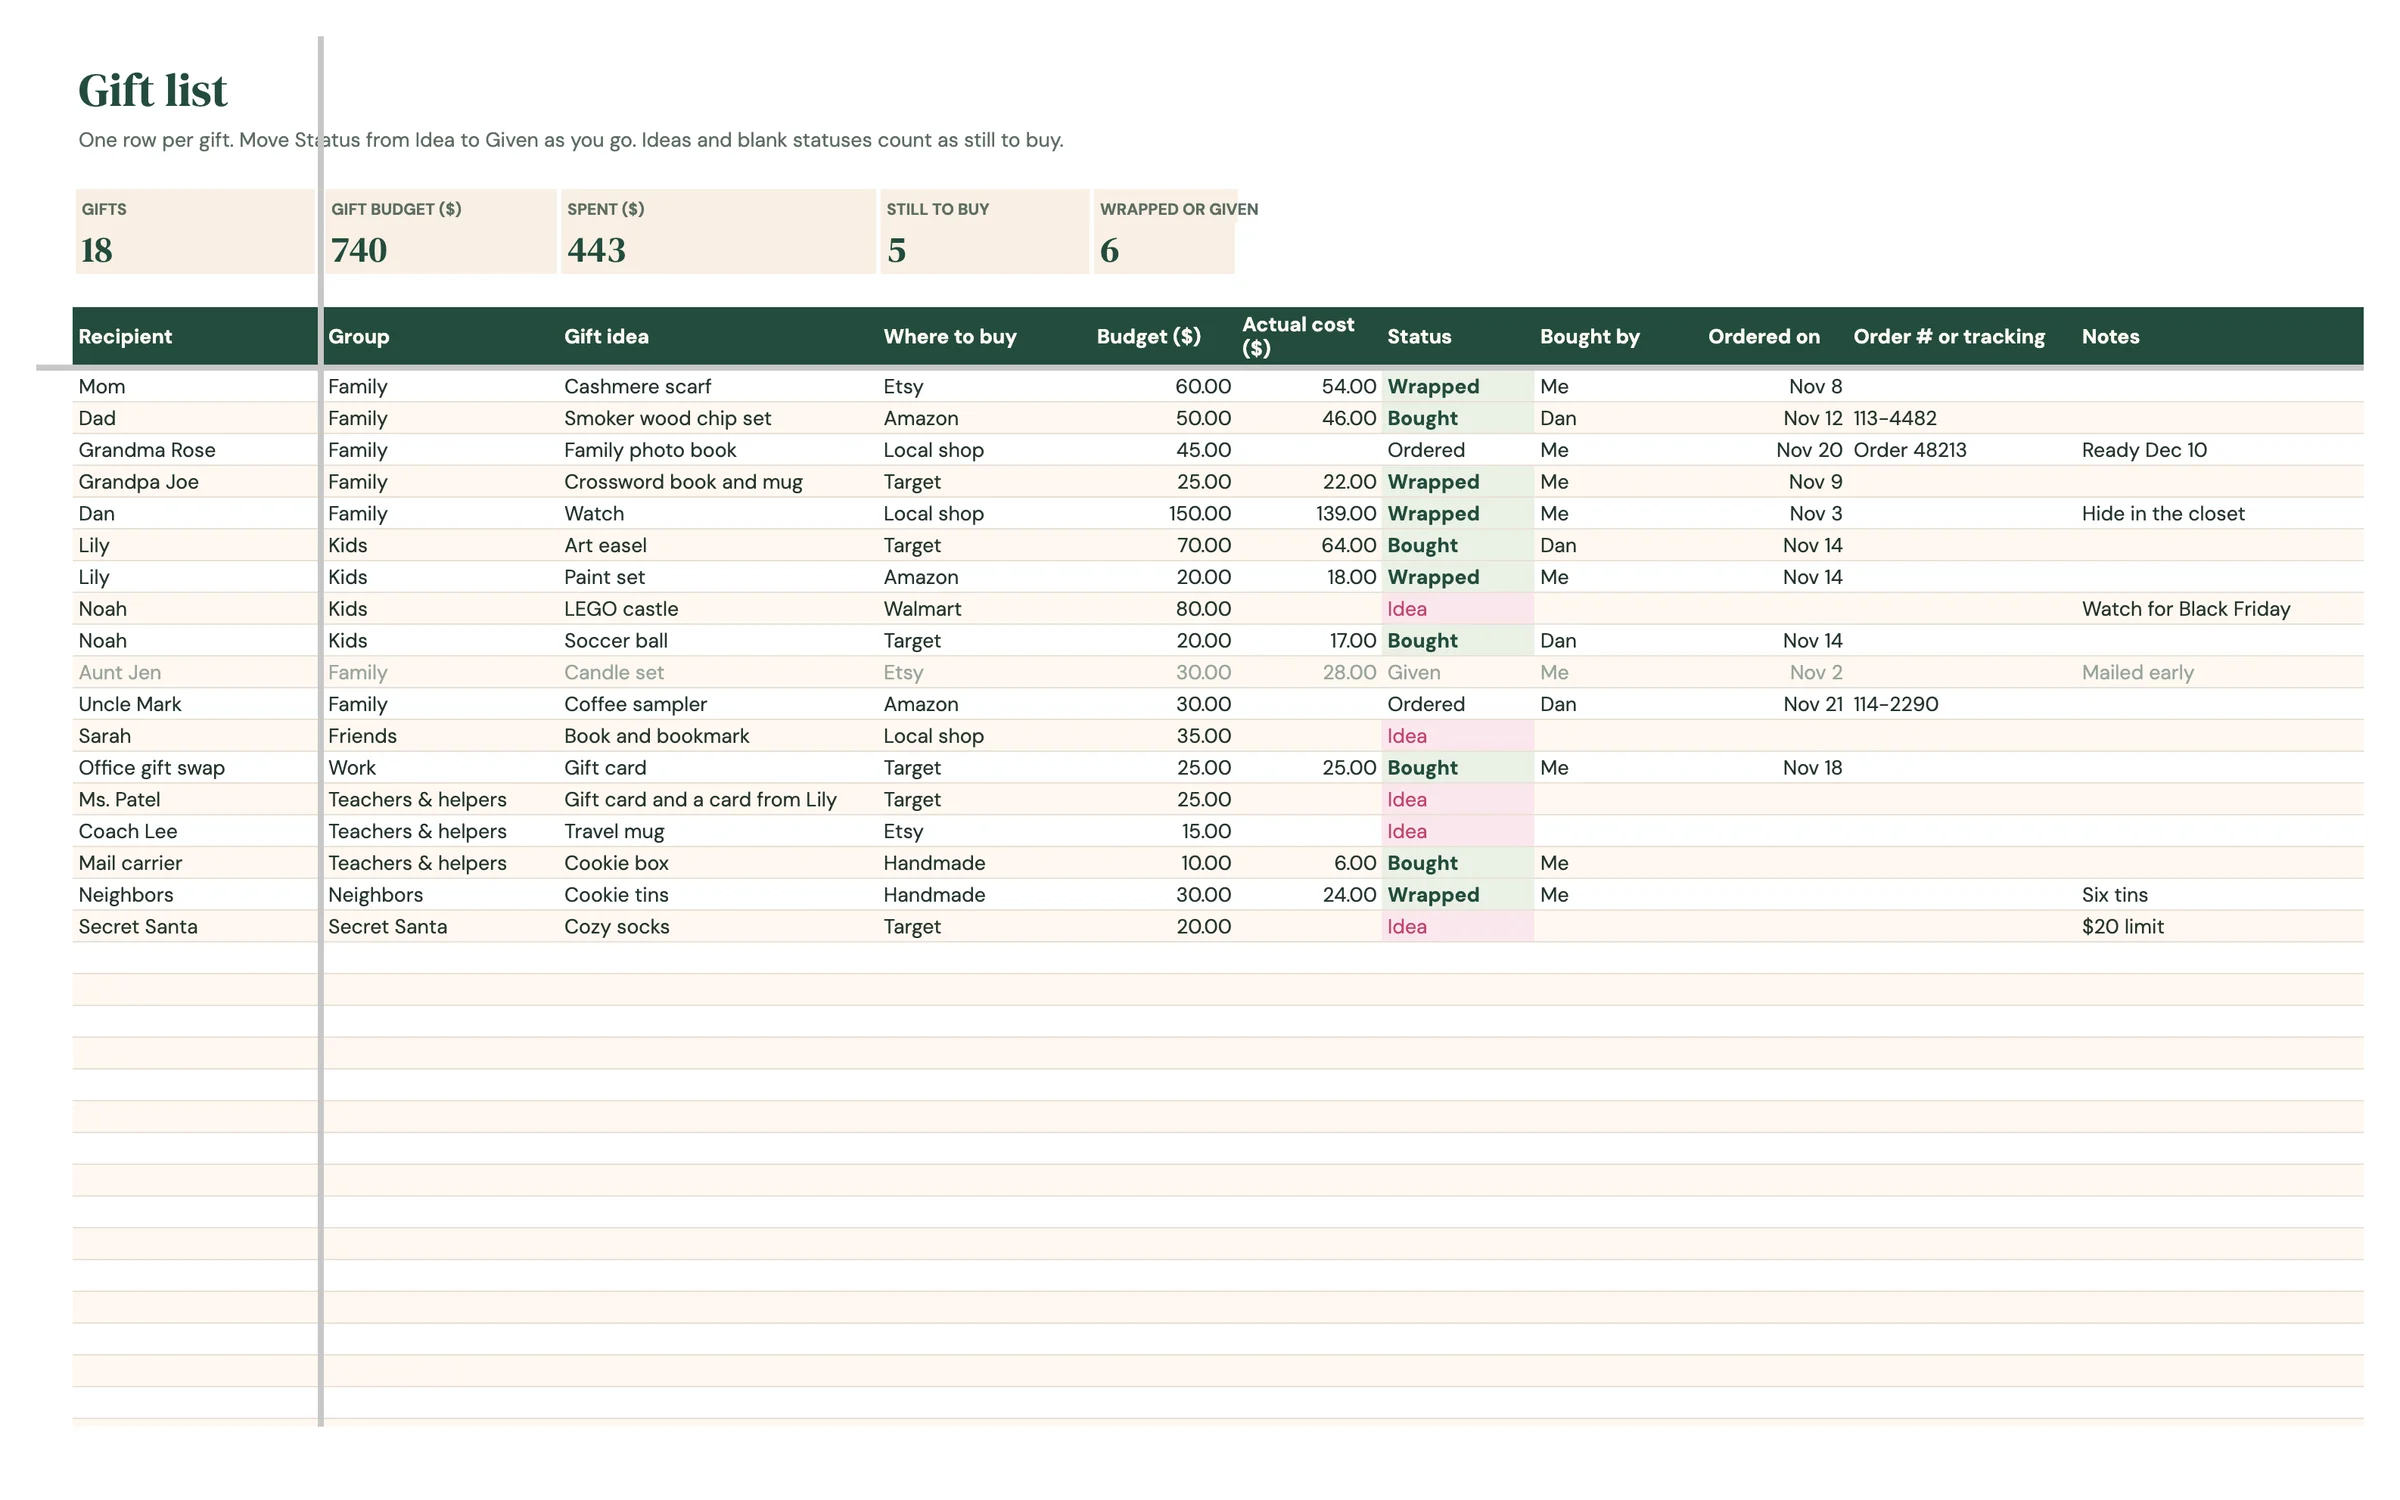The image size is (2400, 1500).
Task: Click the 114-2290 tracking cell
Action: click(1896, 704)
